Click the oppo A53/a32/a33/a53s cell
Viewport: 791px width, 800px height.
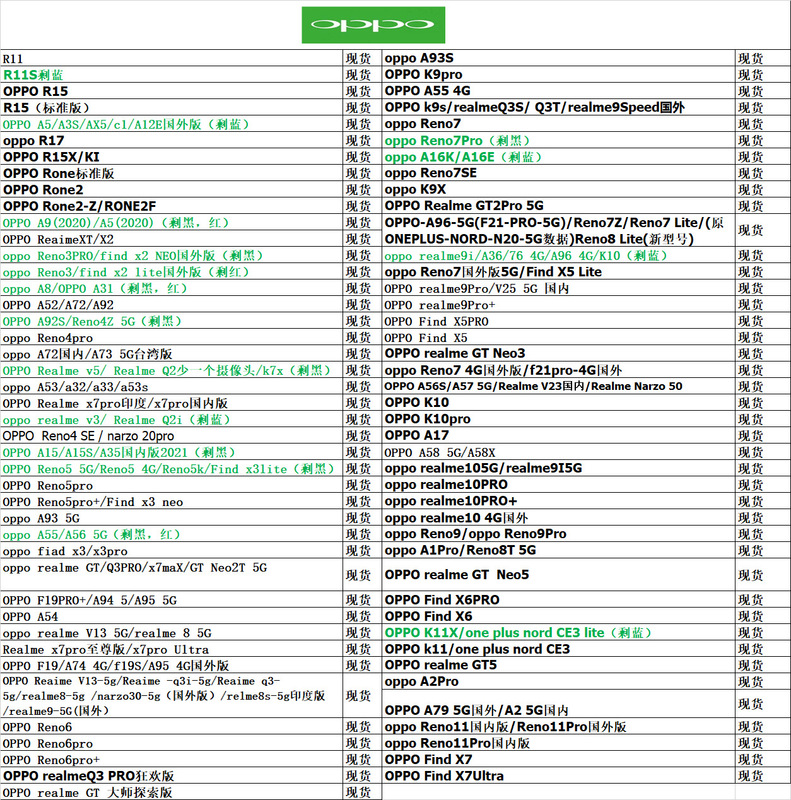pyautogui.click(x=171, y=387)
